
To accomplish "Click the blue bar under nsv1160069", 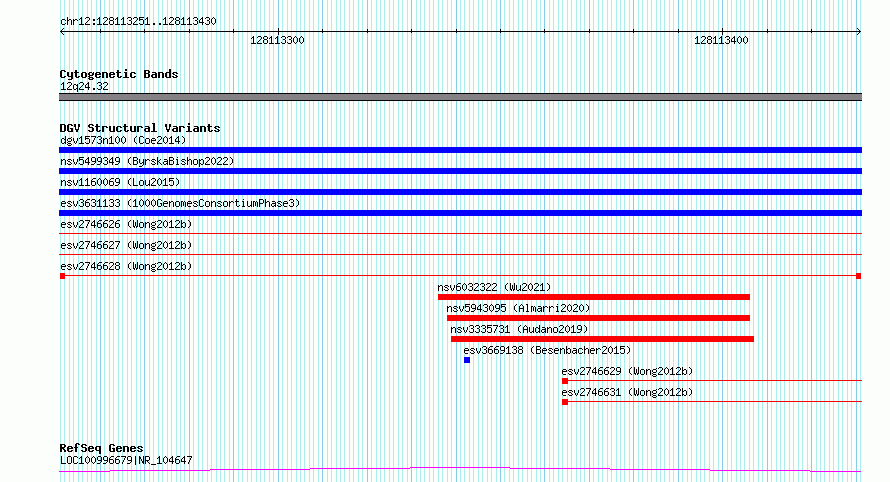I will [460, 192].
